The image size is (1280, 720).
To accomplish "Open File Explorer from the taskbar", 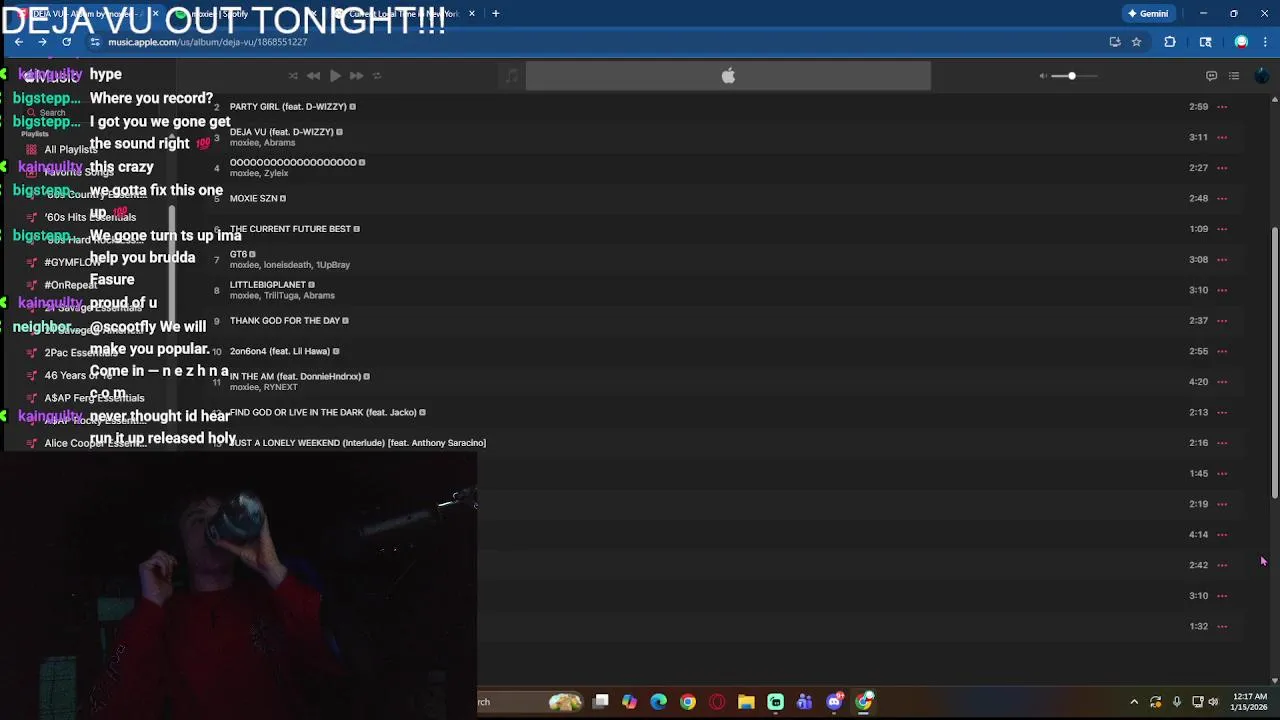I will tap(746, 702).
